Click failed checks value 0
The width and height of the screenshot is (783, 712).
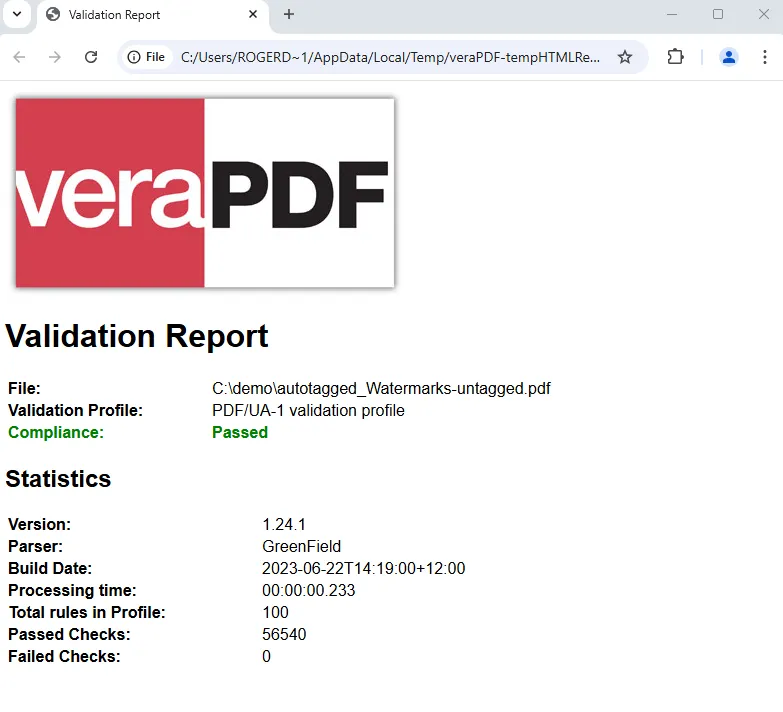click(266, 656)
